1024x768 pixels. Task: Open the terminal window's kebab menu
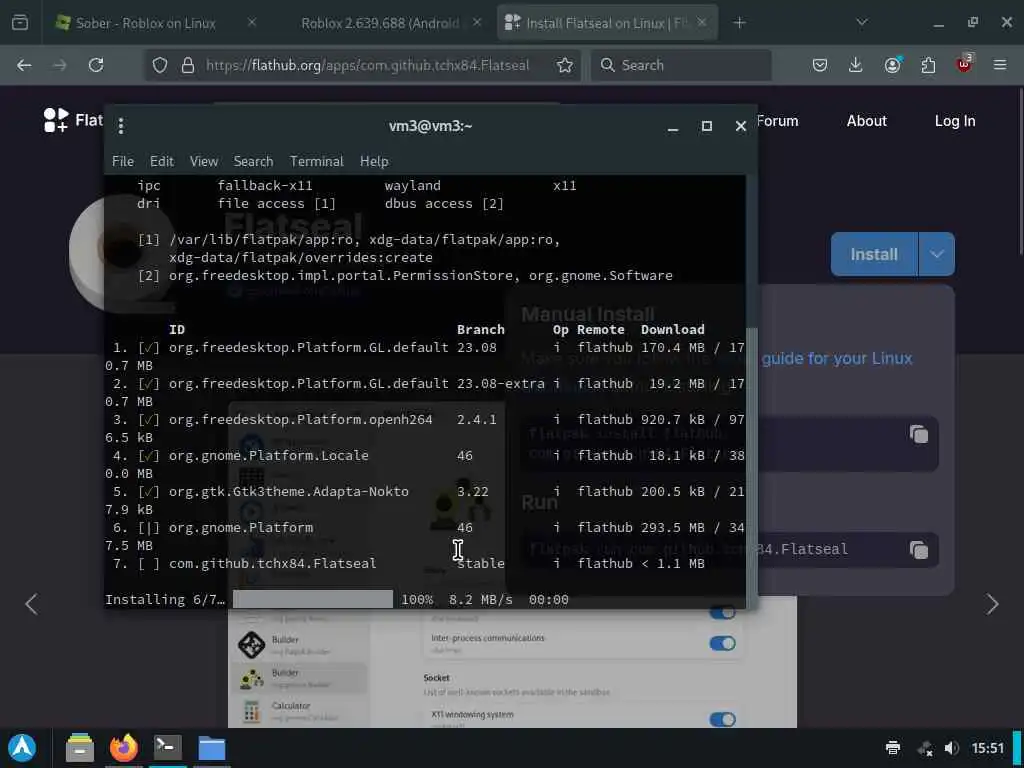click(x=121, y=125)
